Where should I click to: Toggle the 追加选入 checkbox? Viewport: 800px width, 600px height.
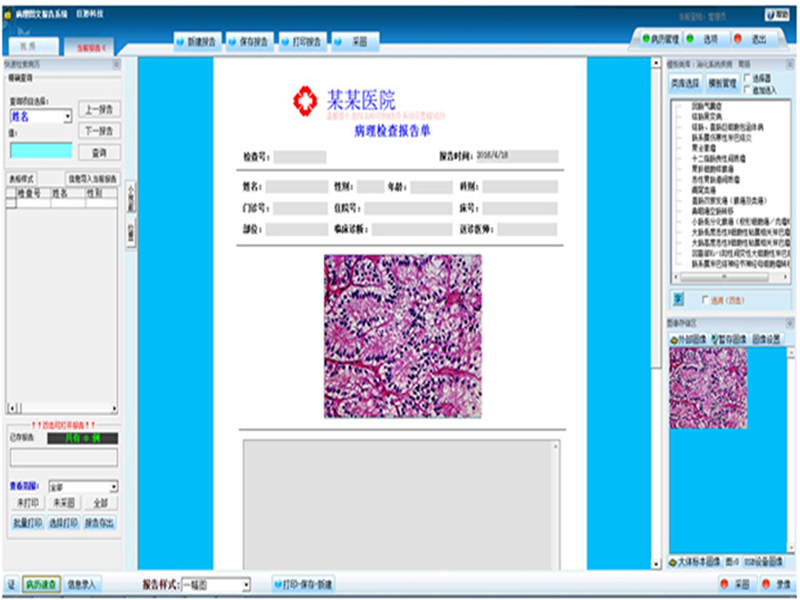pyautogui.click(x=750, y=88)
